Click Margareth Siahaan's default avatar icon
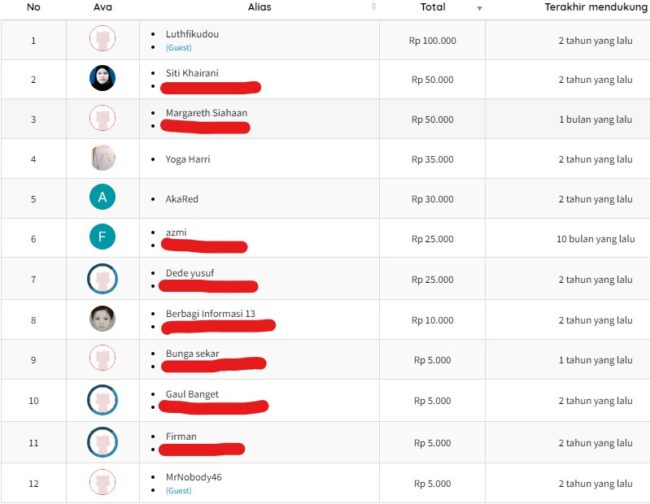The width and height of the screenshot is (650, 504). tap(102, 118)
